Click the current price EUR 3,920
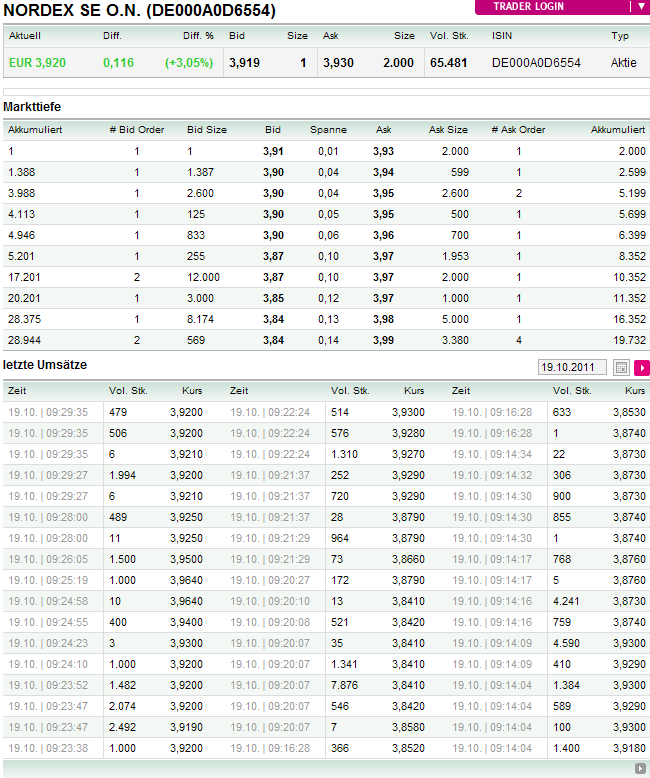Image resolution: width=650 pixels, height=778 pixels. pos(37,63)
